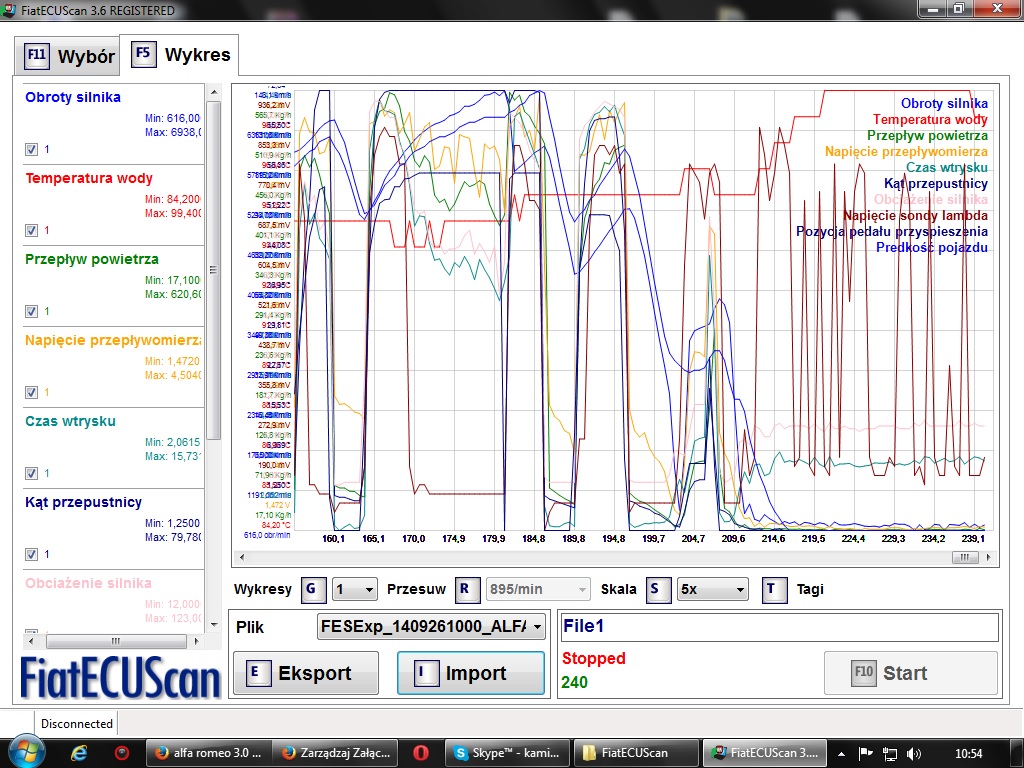Click the S shortcut icon beside Skala
This screenshot has width=1024, height=768.
(659, 590)
